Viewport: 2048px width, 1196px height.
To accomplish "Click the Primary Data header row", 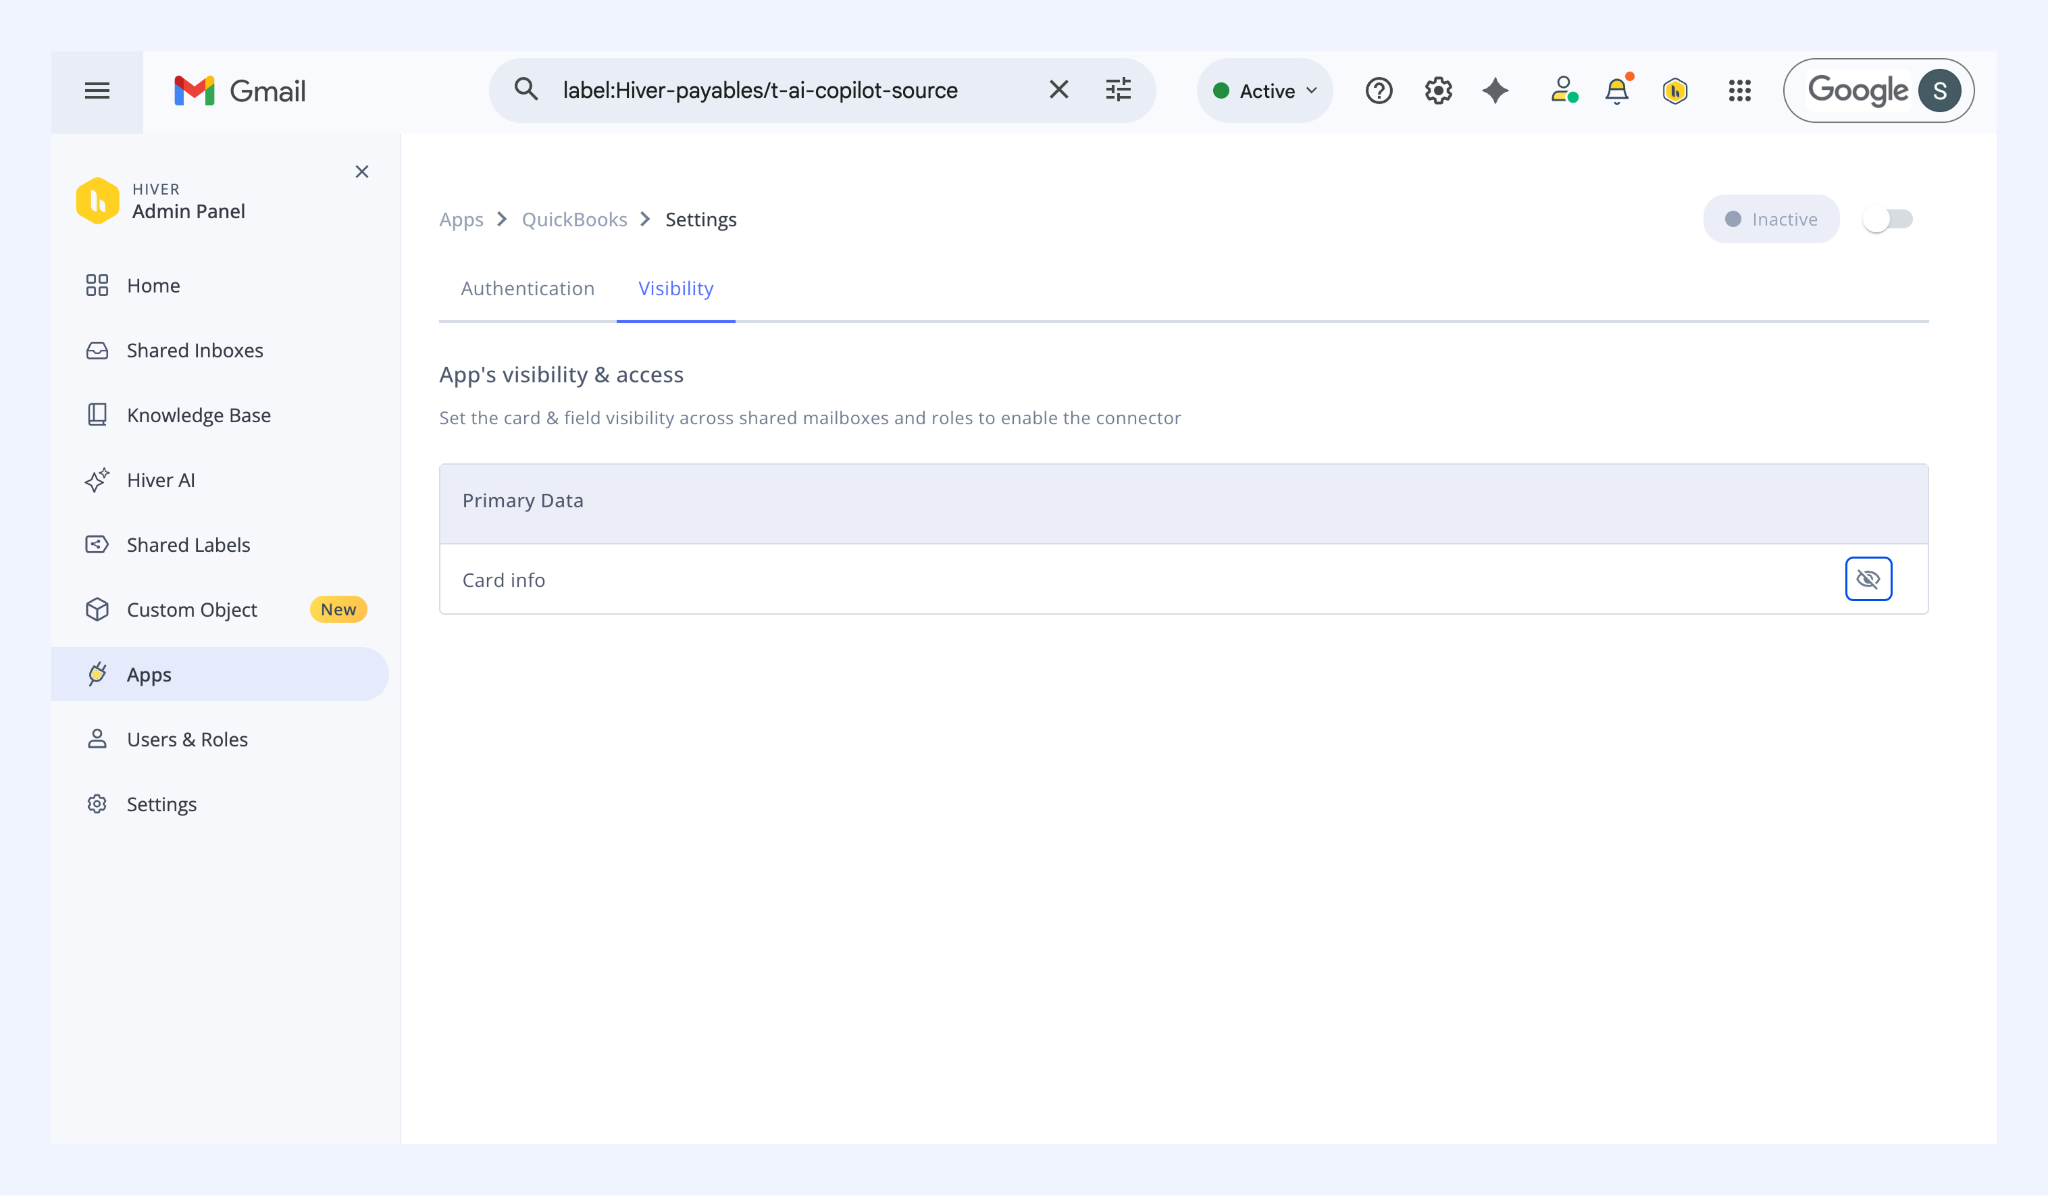I will pyautogui.click(x=1183, y=503).
